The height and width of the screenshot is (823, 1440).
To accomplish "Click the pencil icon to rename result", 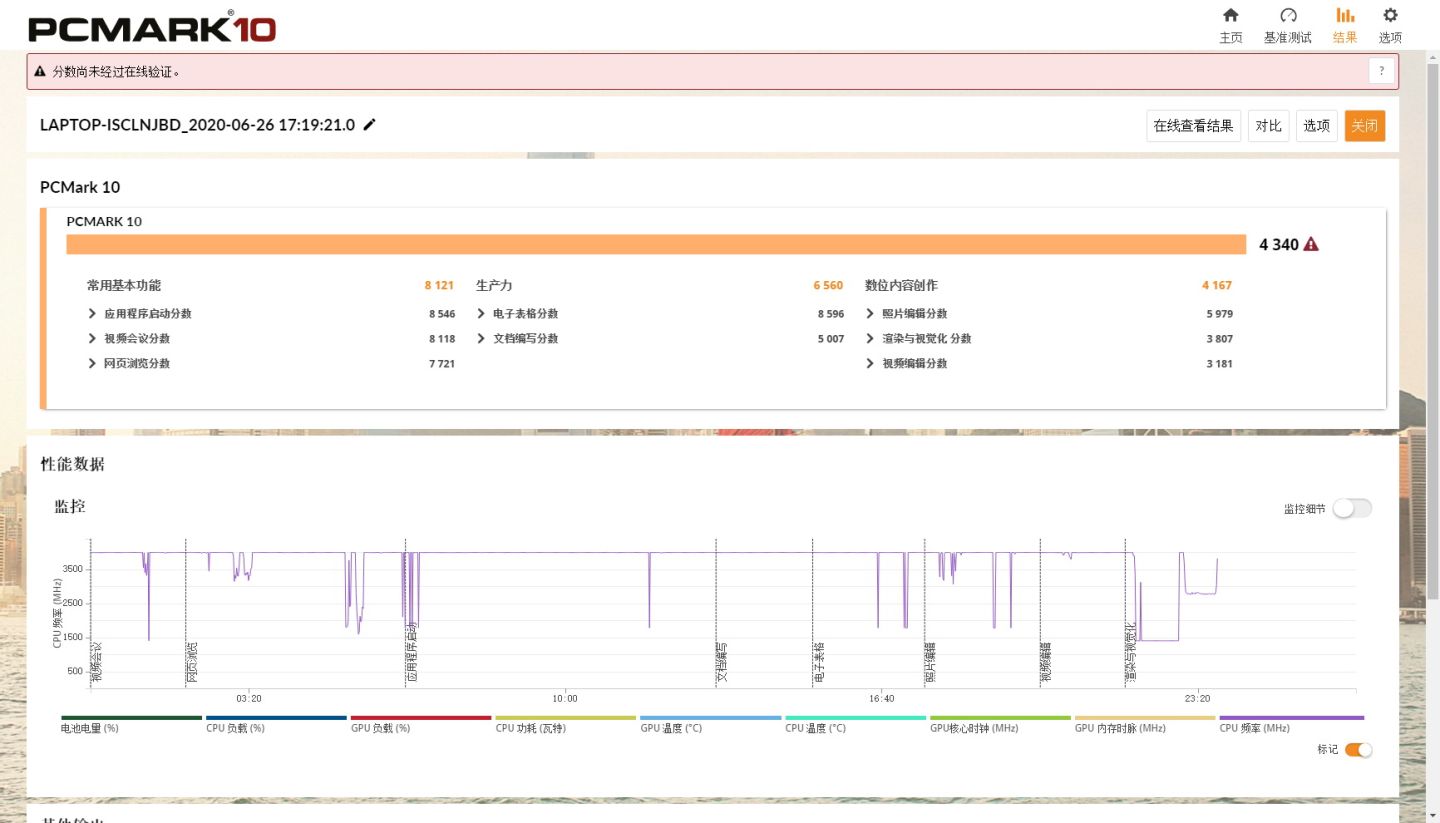I will click(x=370, y=125).
